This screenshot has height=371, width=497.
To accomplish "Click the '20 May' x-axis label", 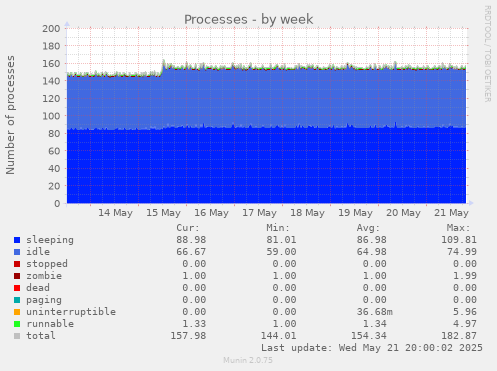I will [403, 213].
